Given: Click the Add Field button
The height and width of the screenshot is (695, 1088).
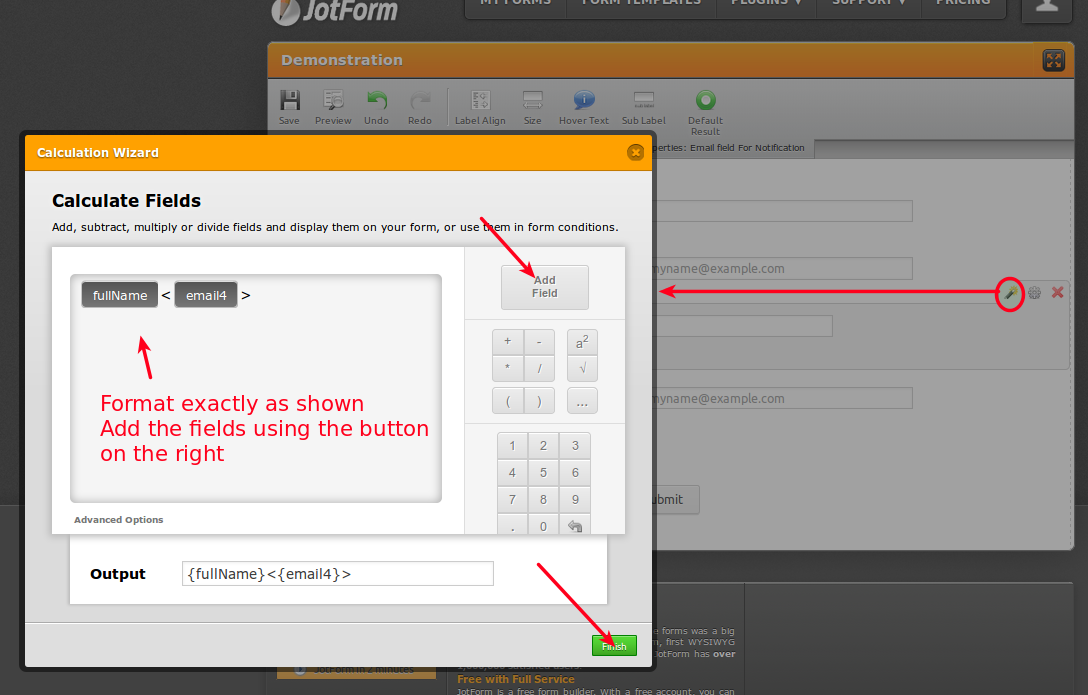Looking at the screenshot, I should tap(544, 287).
